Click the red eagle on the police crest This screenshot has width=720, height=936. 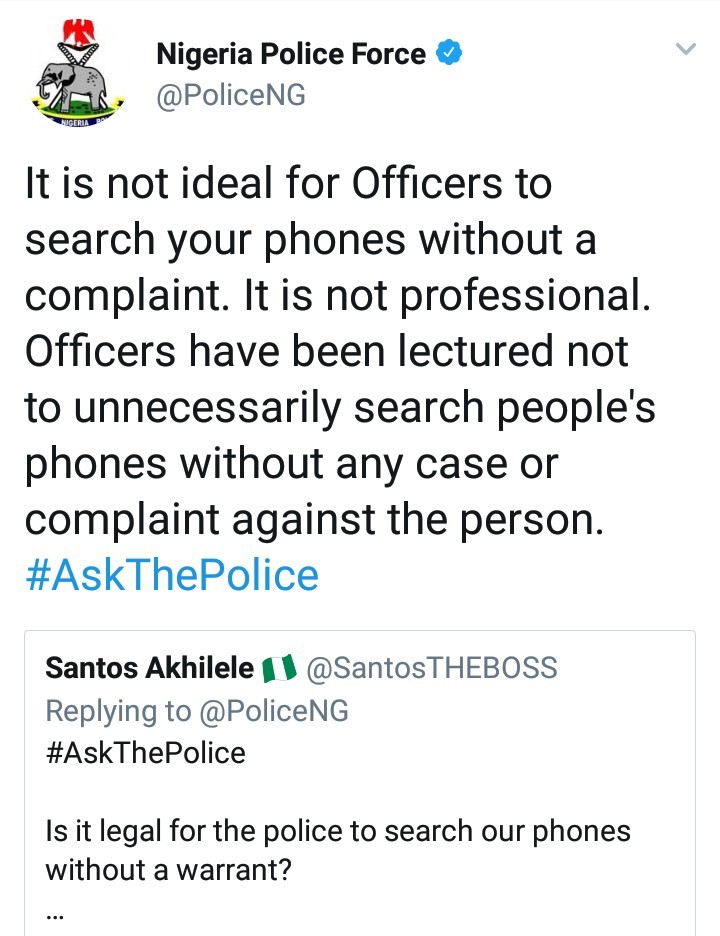79,33
